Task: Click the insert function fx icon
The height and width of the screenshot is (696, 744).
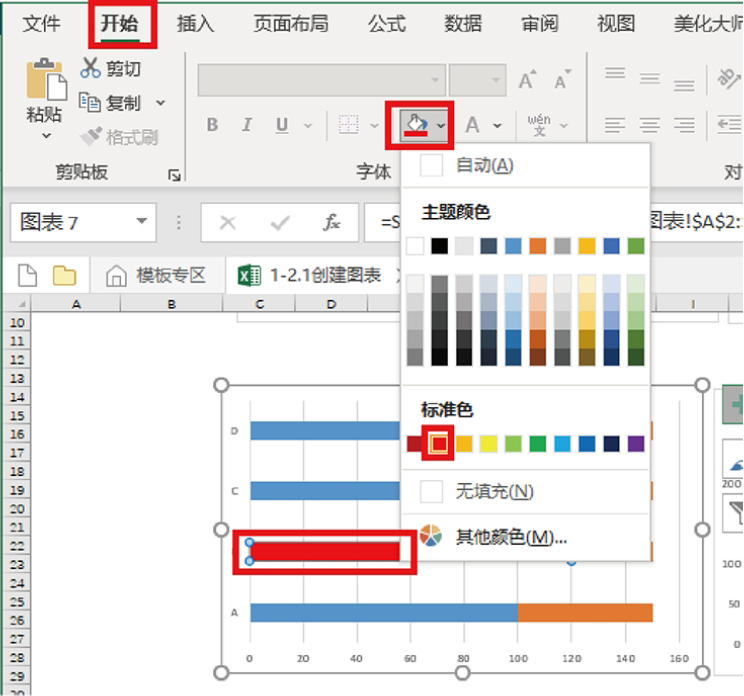Action: pyautogui.click(x=332, y=222)
